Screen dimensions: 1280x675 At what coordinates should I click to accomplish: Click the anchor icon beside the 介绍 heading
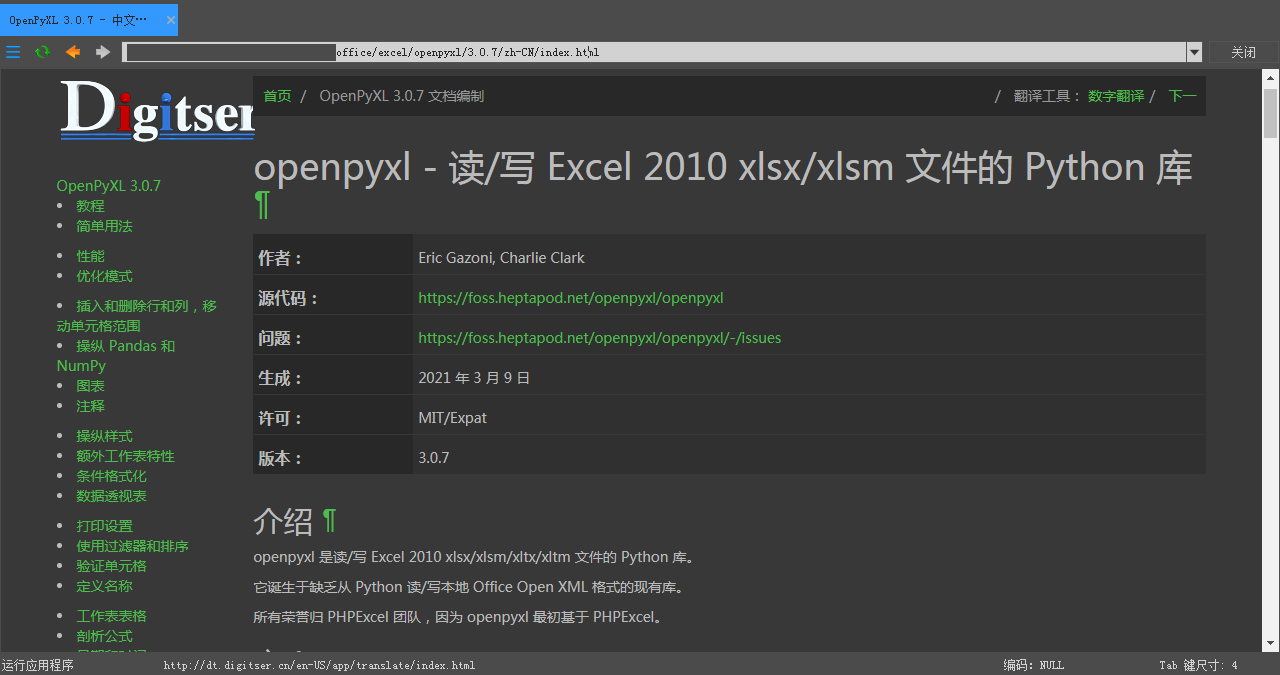(x=327, y=520)
